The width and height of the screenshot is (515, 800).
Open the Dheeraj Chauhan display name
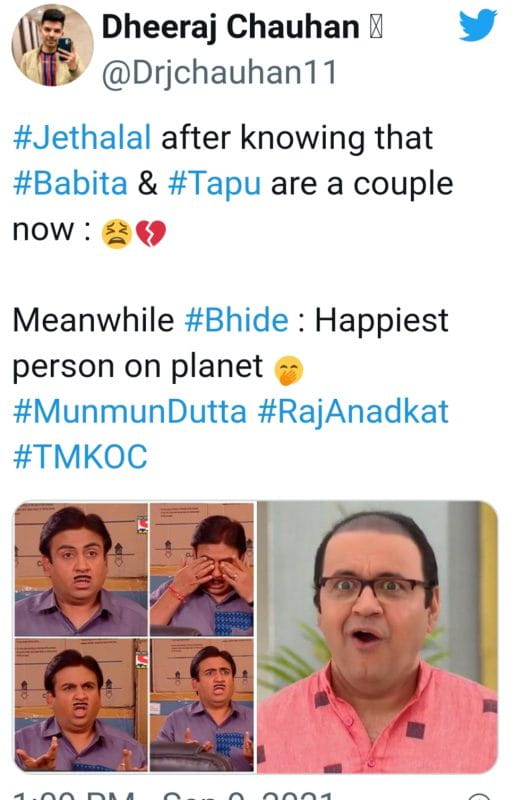click(231, 27)
